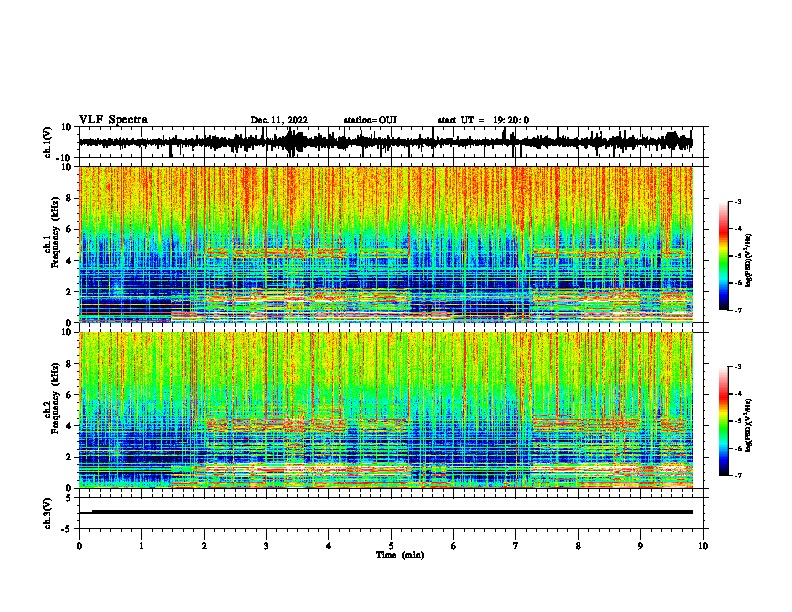
Task: Click the ch.1 voltage waveform trace
Action: [x=385, y=142]
